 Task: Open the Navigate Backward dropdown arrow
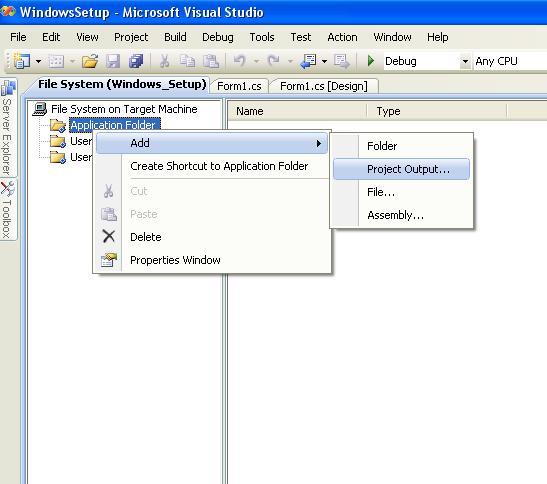tap(324, 62)
